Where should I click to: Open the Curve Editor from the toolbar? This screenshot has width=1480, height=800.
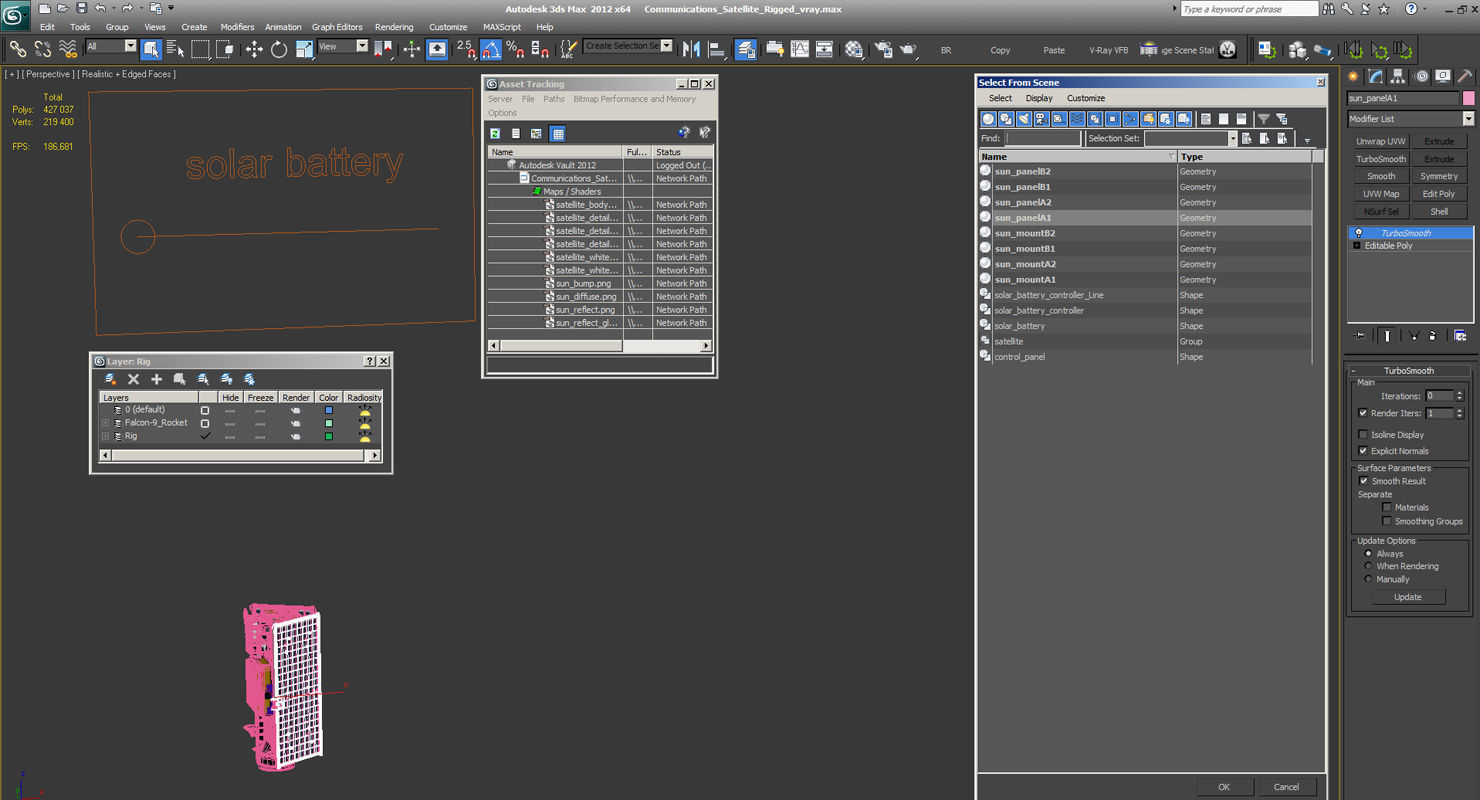(800, 49)
